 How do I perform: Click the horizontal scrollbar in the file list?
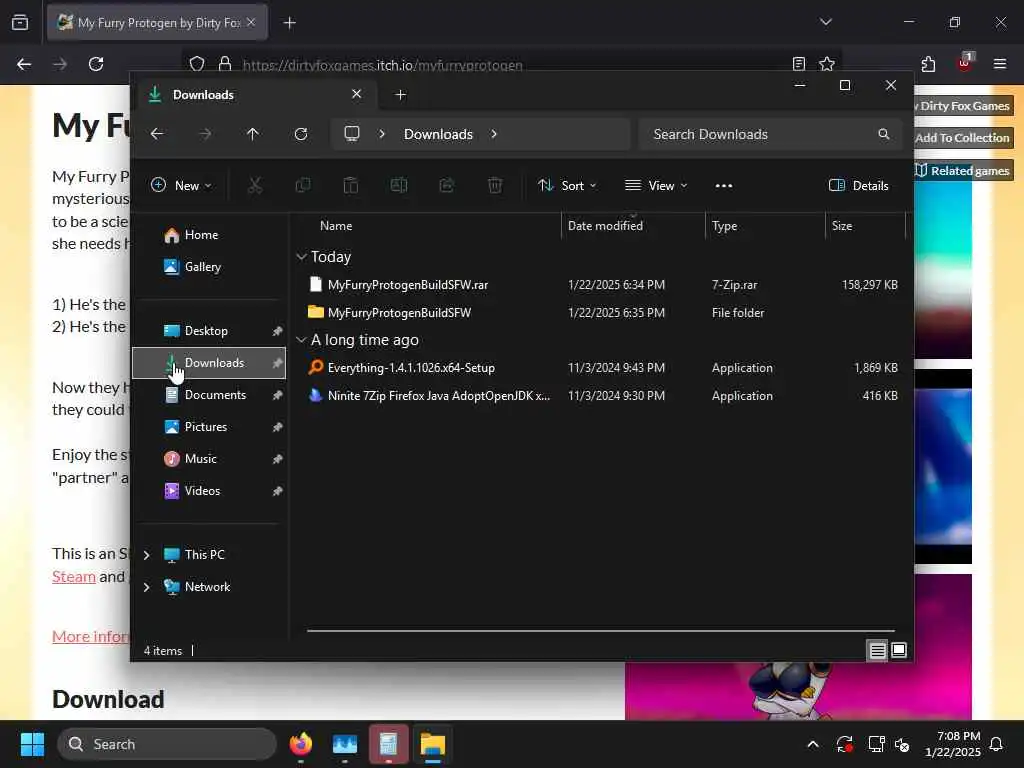[x=601, y=631]
